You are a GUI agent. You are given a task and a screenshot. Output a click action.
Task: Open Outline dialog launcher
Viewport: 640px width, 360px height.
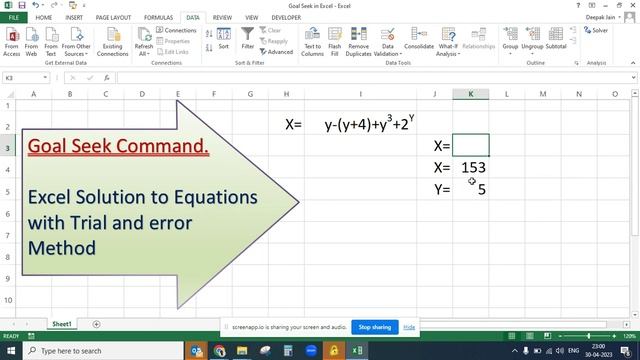[576, 63]
